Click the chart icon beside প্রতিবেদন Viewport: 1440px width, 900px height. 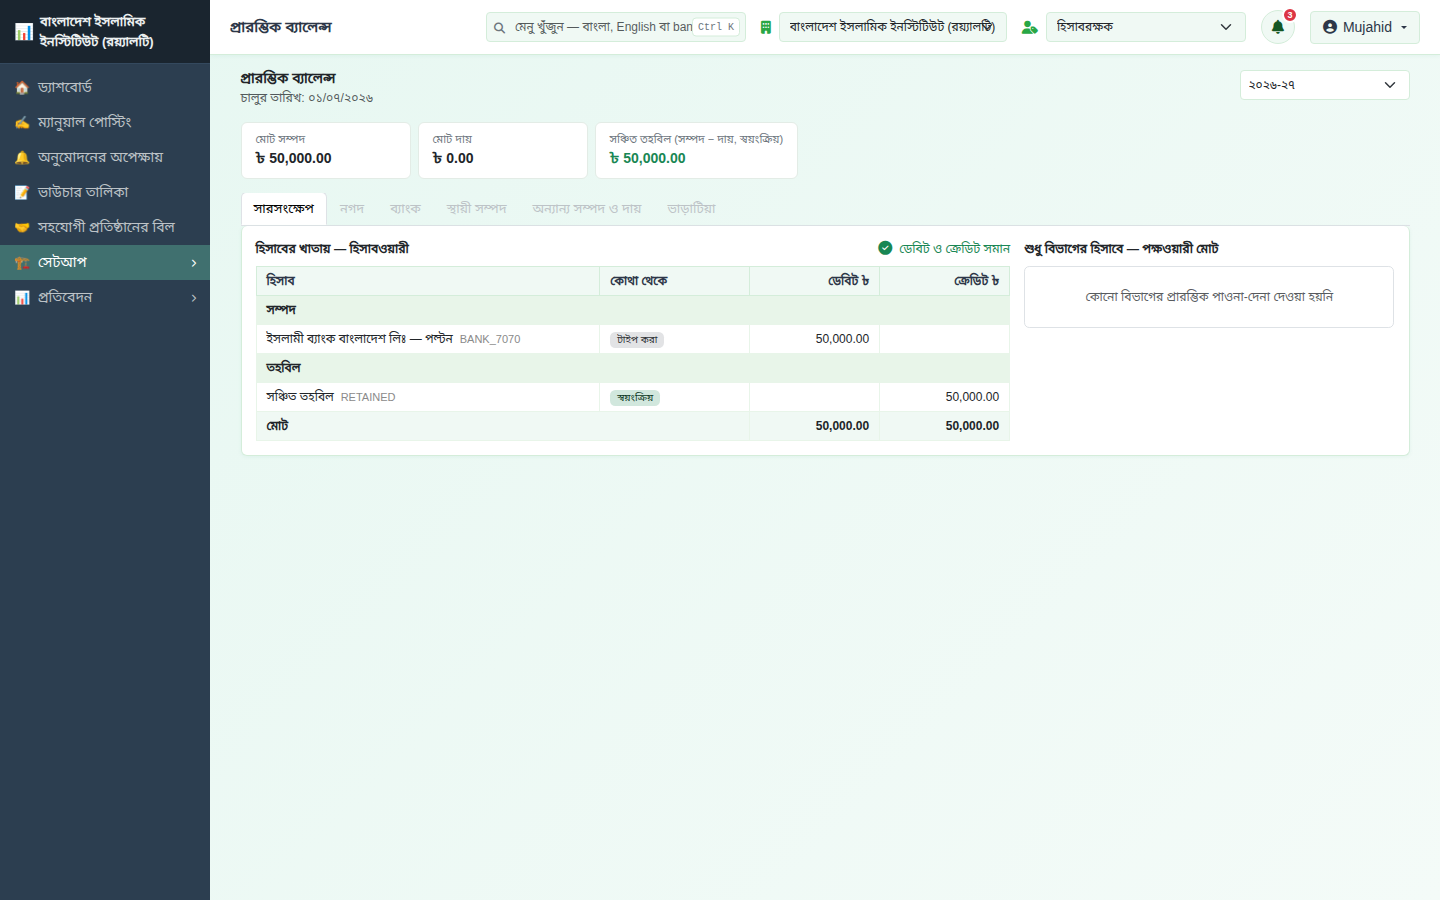22,298
